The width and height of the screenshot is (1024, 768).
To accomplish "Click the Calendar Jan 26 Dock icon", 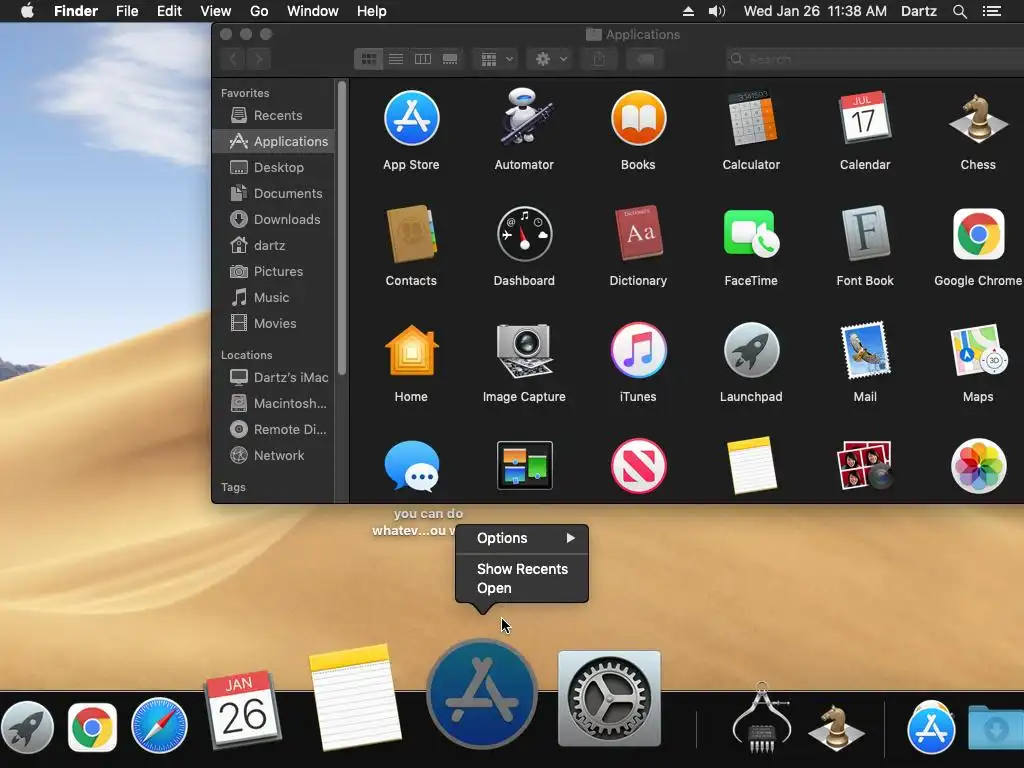I will click(x=242, y=711).
